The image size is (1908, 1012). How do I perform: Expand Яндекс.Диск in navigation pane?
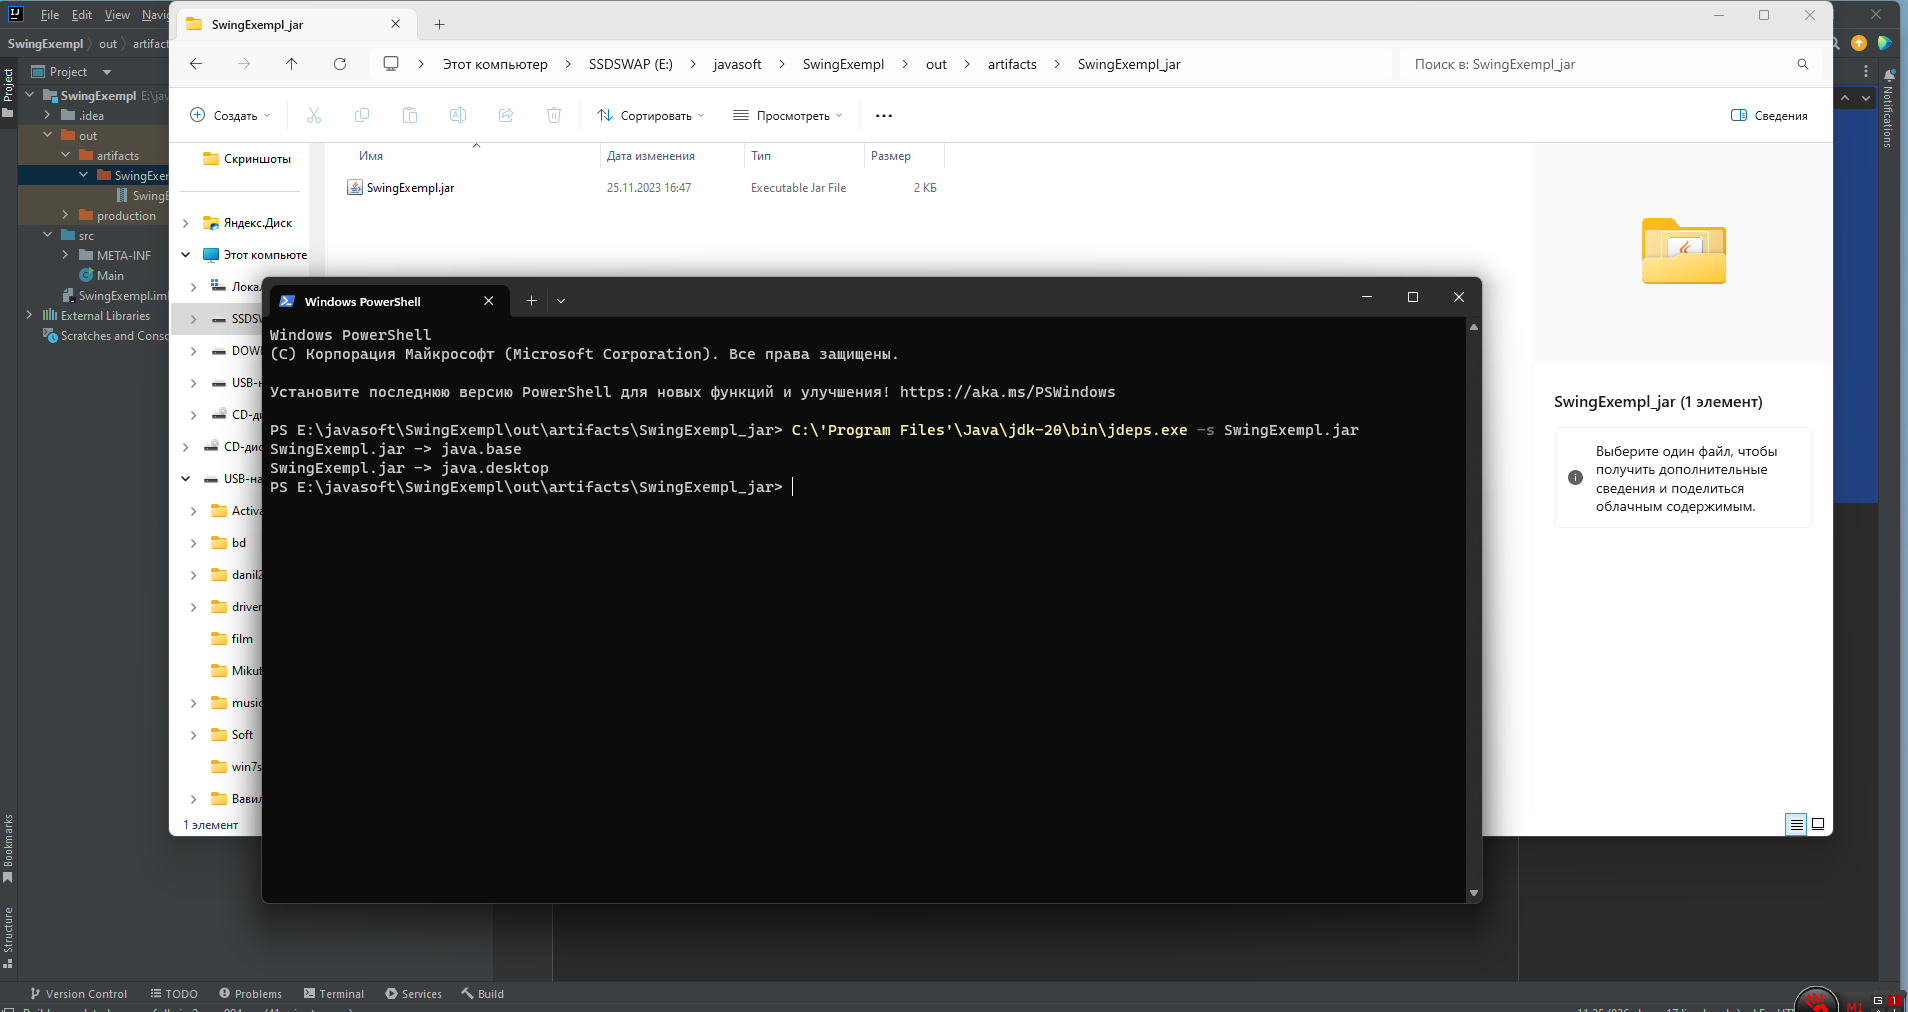(x=186, y=223)
